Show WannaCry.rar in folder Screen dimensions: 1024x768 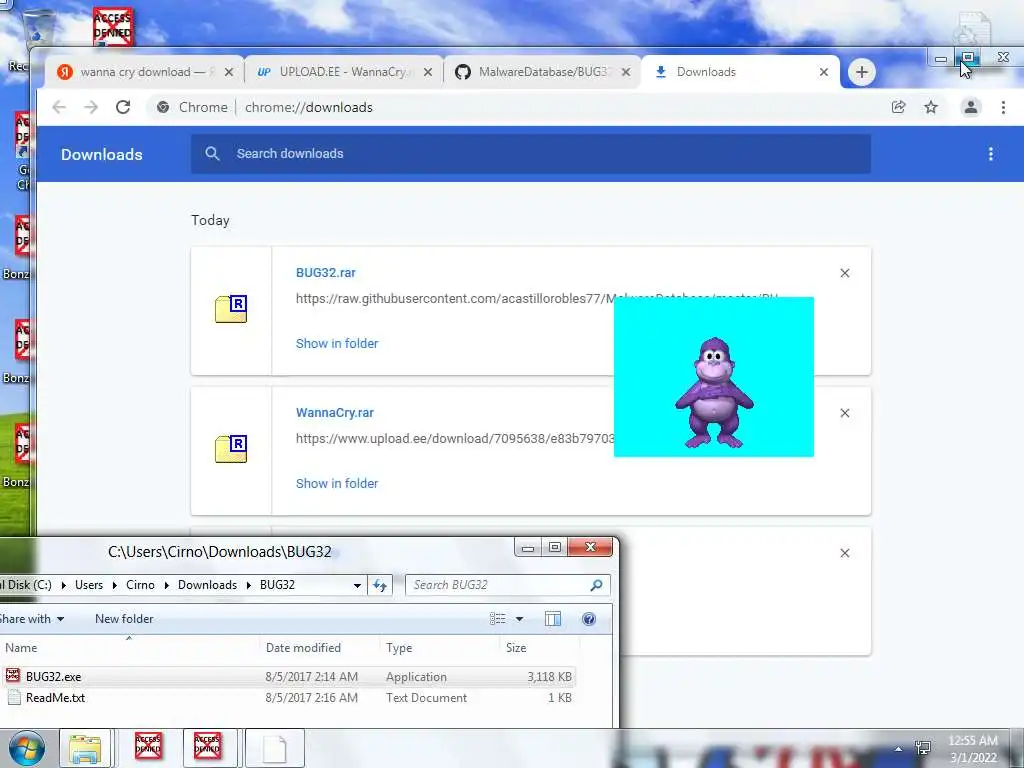tap(337, 483)
